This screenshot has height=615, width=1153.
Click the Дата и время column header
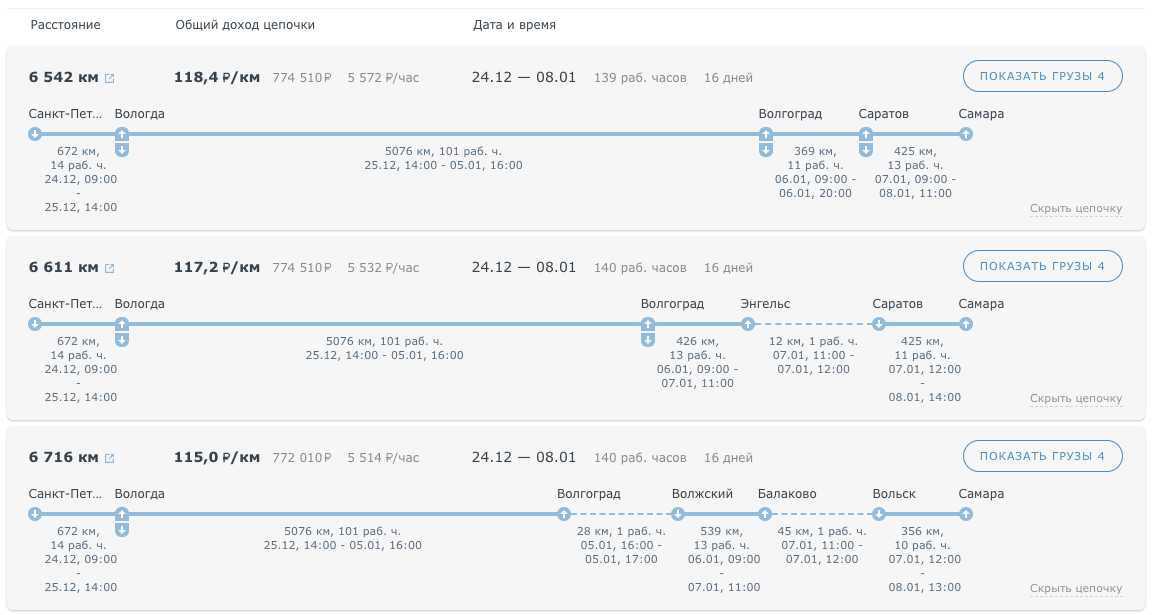(514, 25)
